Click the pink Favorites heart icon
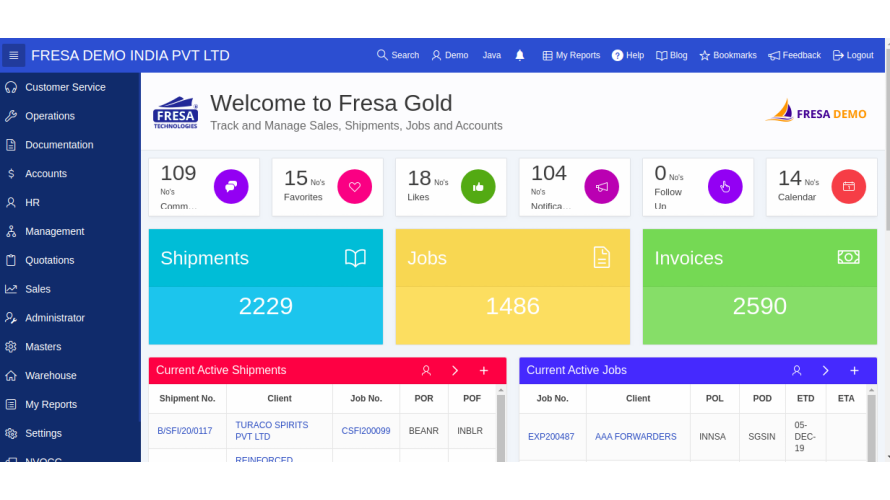This screenshot has height=500, width=890. click(355, 186)
